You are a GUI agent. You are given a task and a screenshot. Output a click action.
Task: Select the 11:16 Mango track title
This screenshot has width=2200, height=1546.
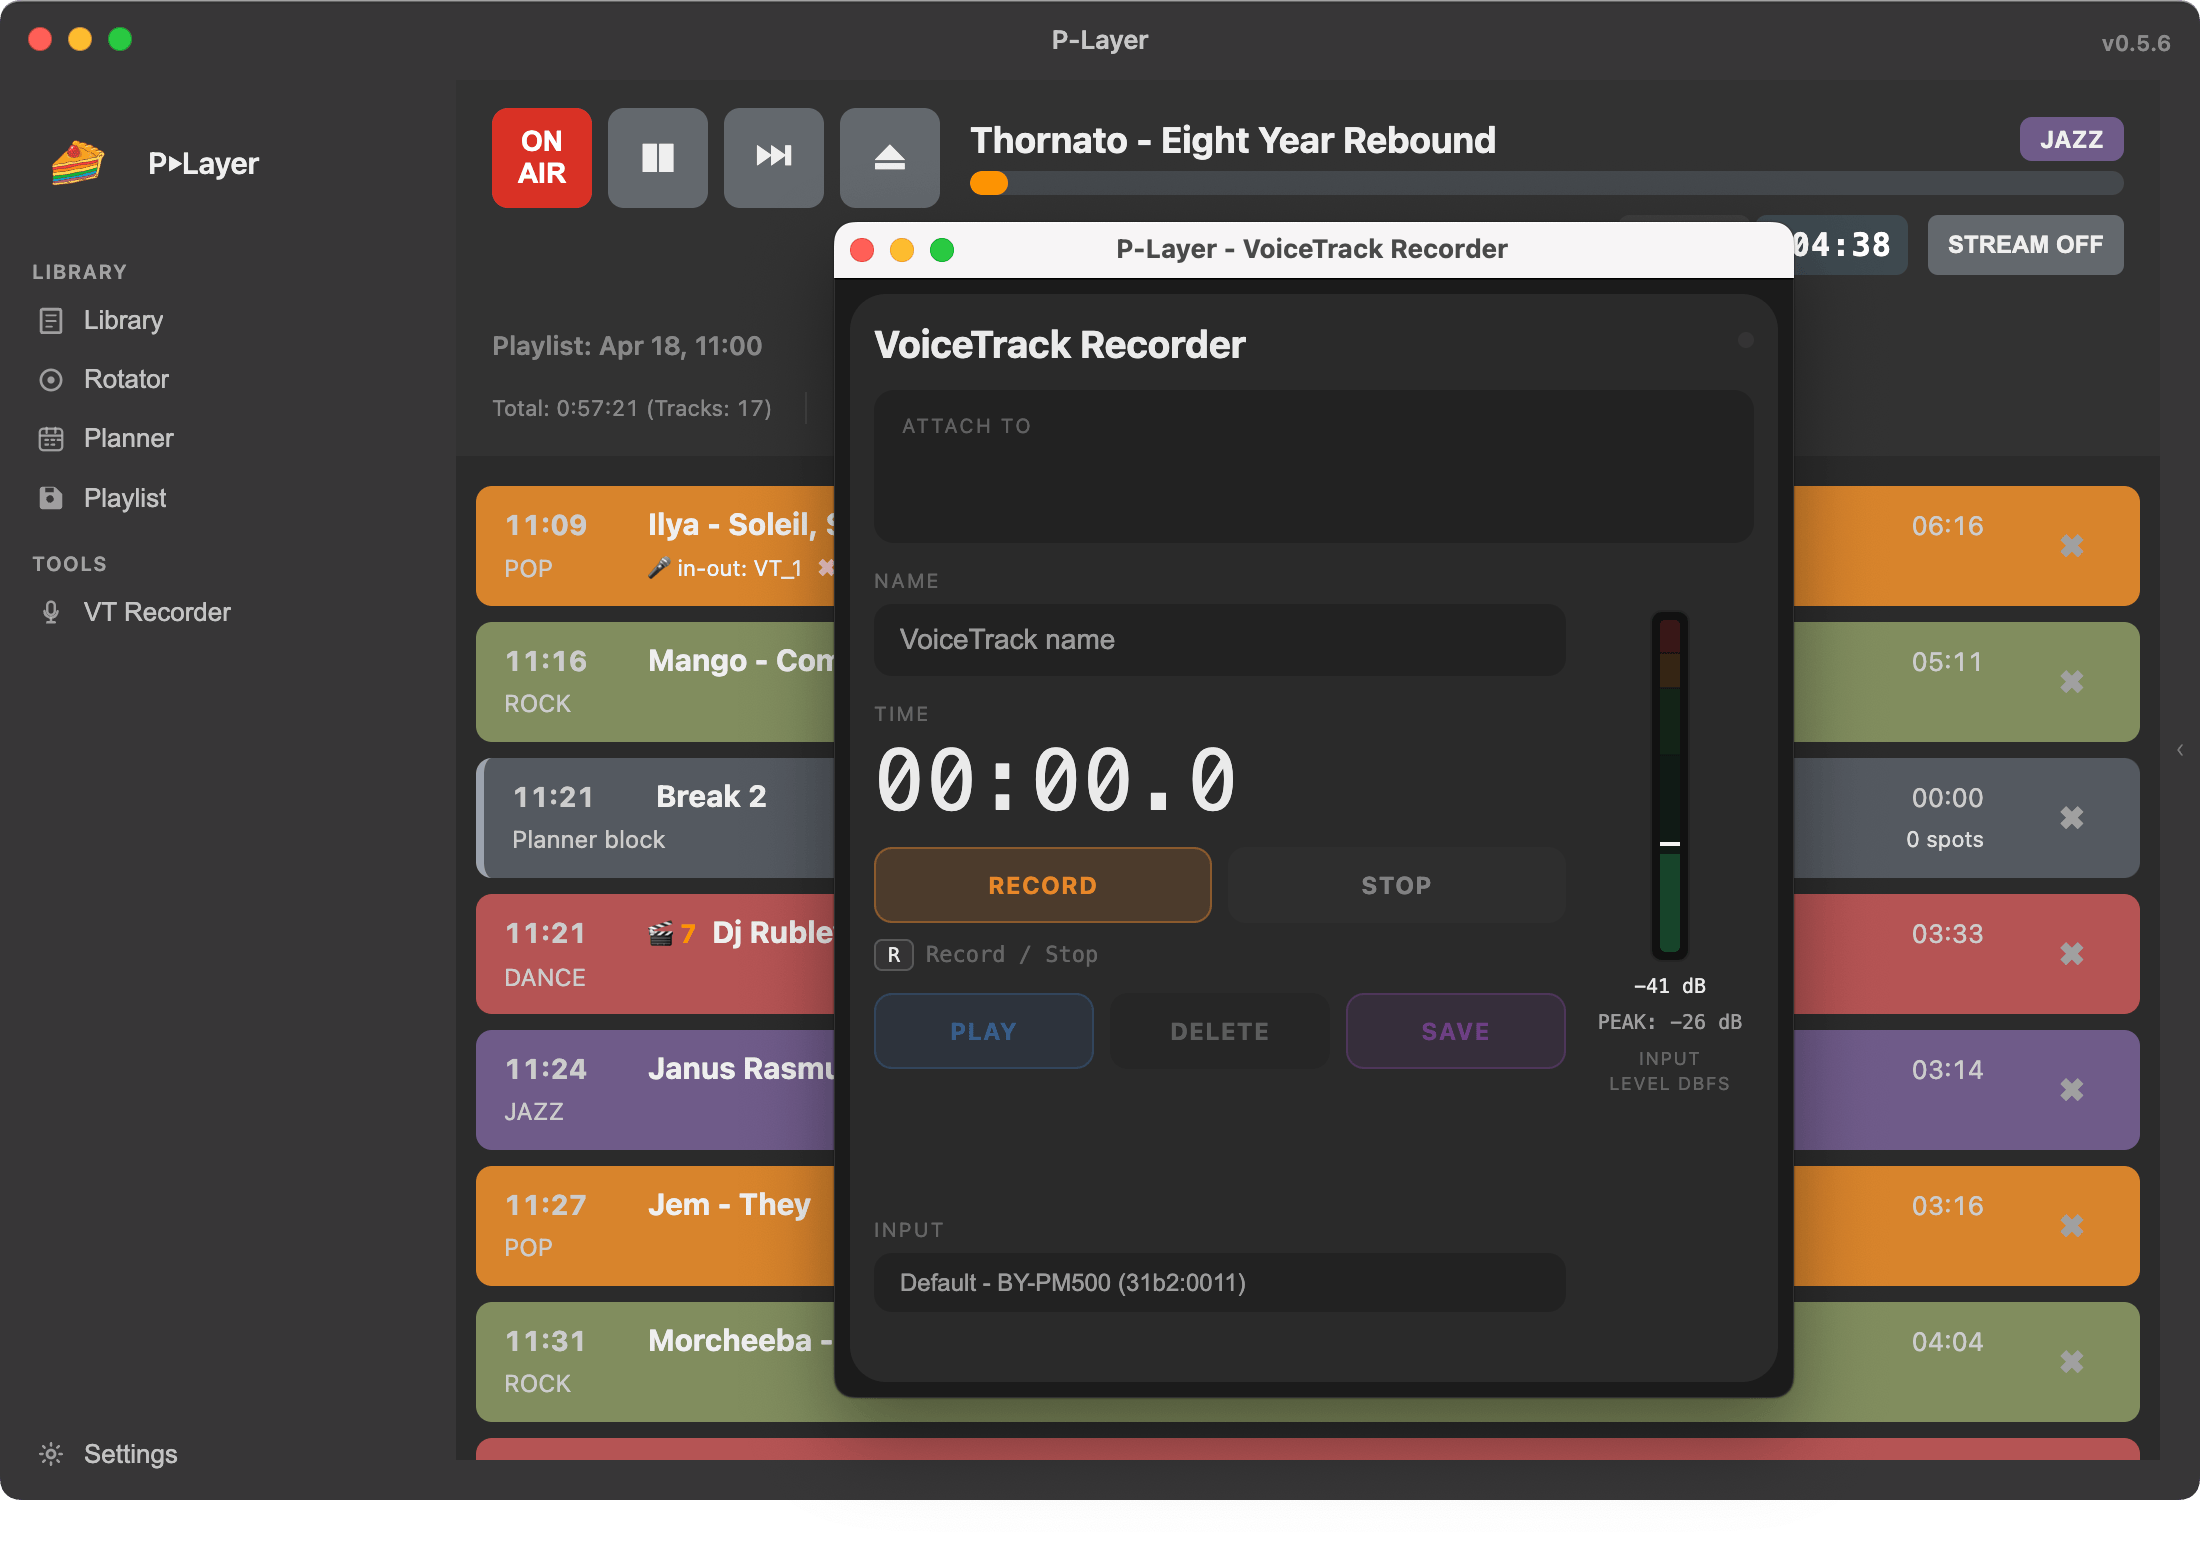click(741, 661)
